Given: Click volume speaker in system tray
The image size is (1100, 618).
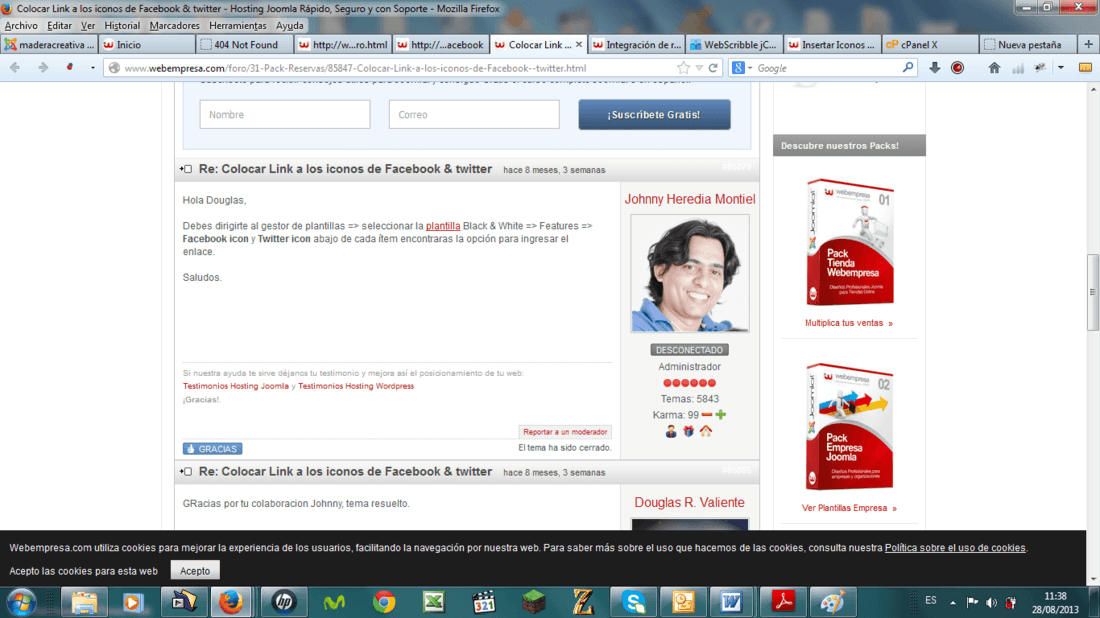Looking at the screenshot, I should click(x=991, y=602).
